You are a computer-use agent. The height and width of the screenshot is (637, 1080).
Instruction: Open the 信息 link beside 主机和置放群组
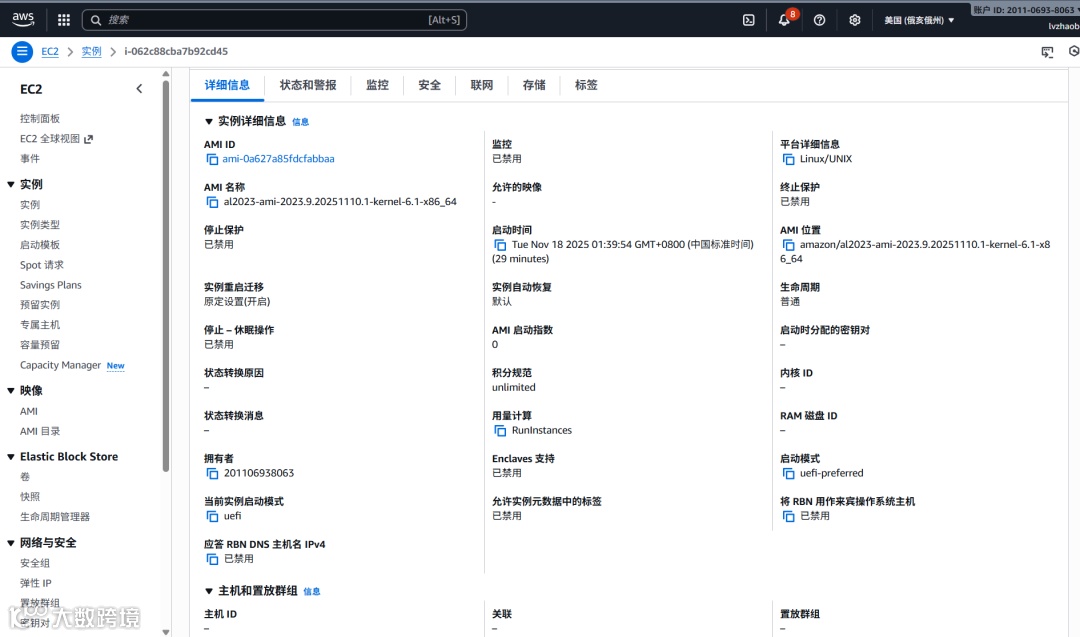311,592
